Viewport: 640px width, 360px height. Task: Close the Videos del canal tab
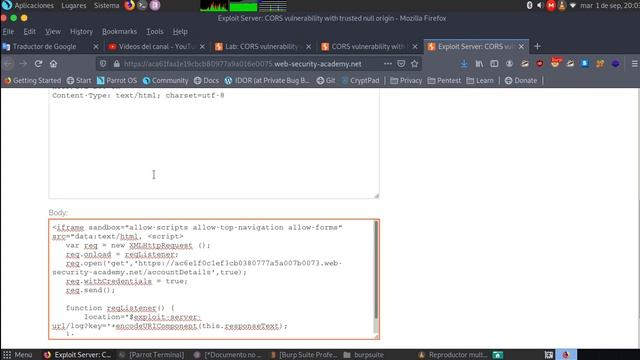tap(202, 47)
